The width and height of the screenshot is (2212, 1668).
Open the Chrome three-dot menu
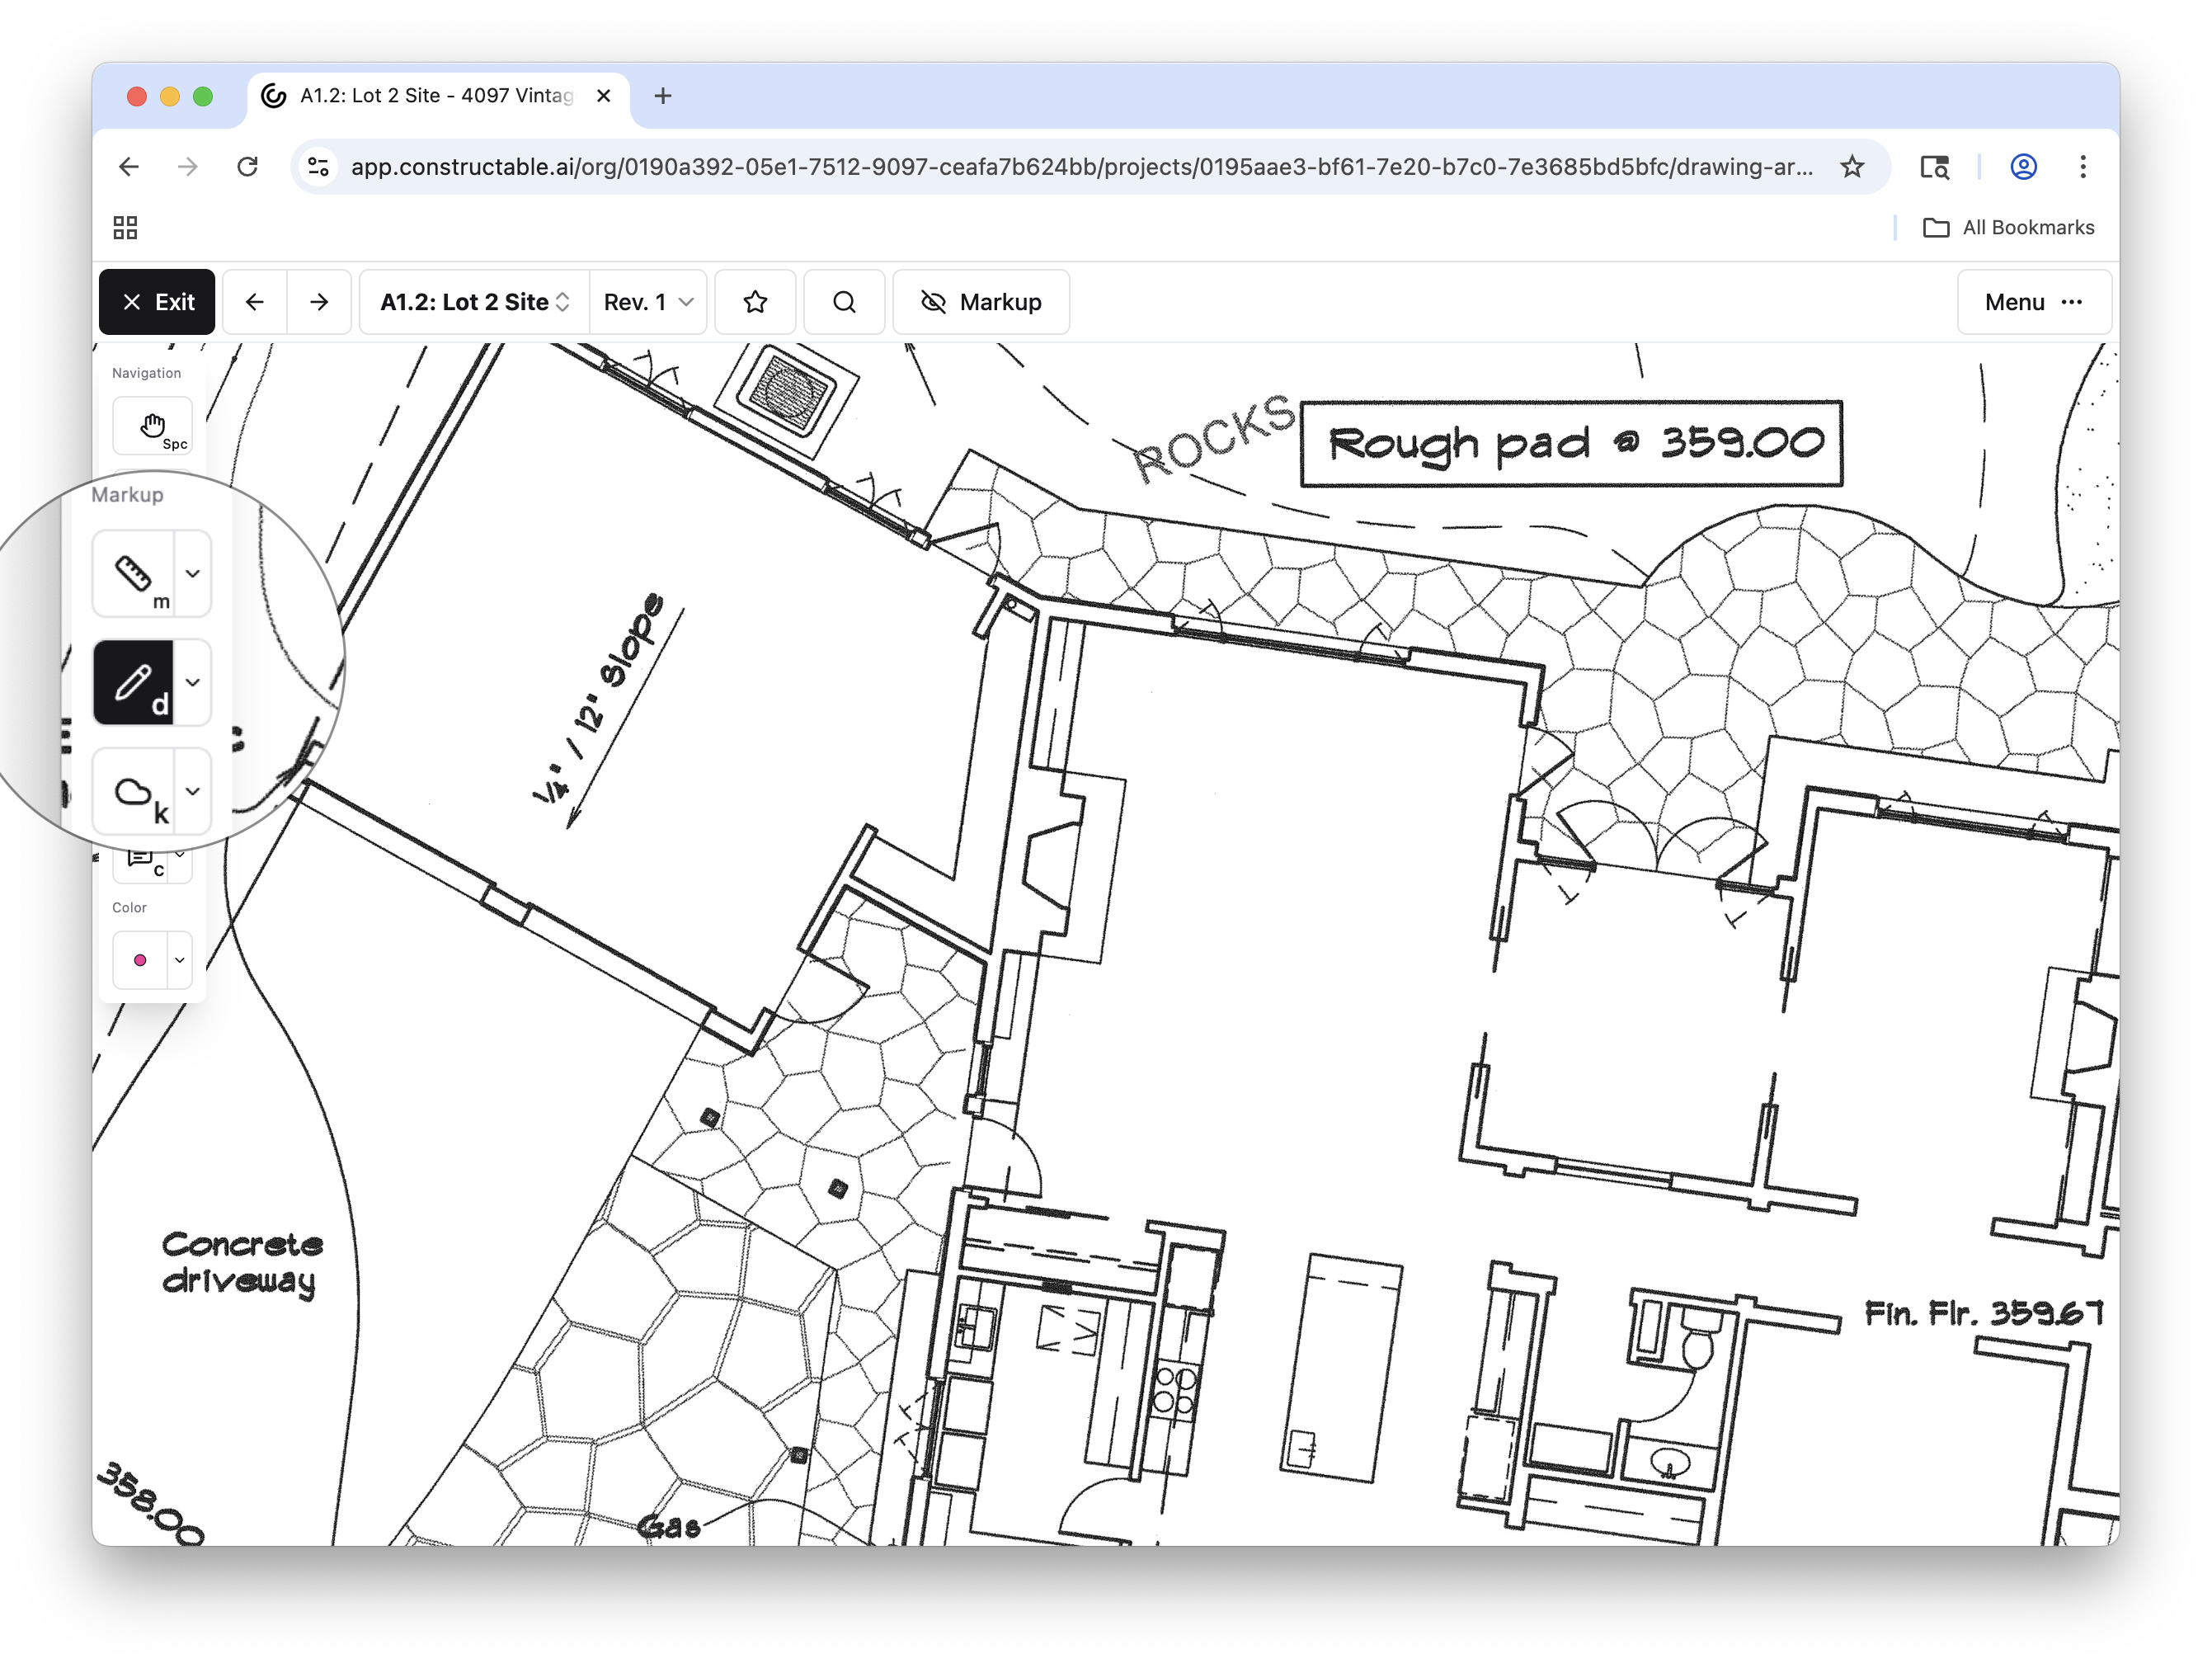[x=2083, y=167]
